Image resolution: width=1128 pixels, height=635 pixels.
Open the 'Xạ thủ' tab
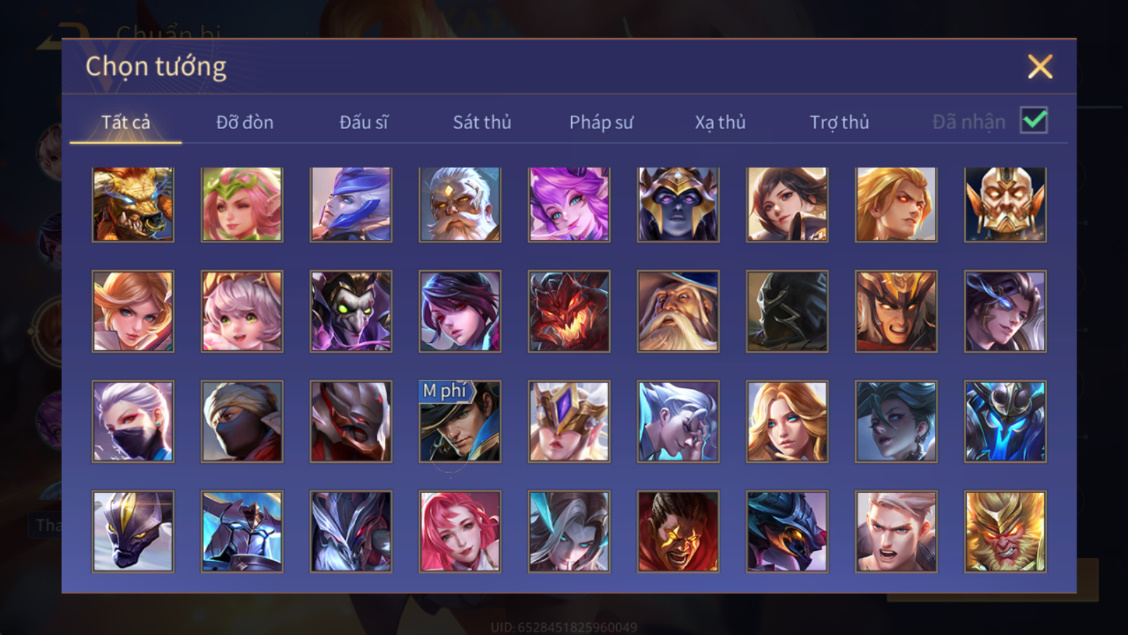[x=720, y=122]
